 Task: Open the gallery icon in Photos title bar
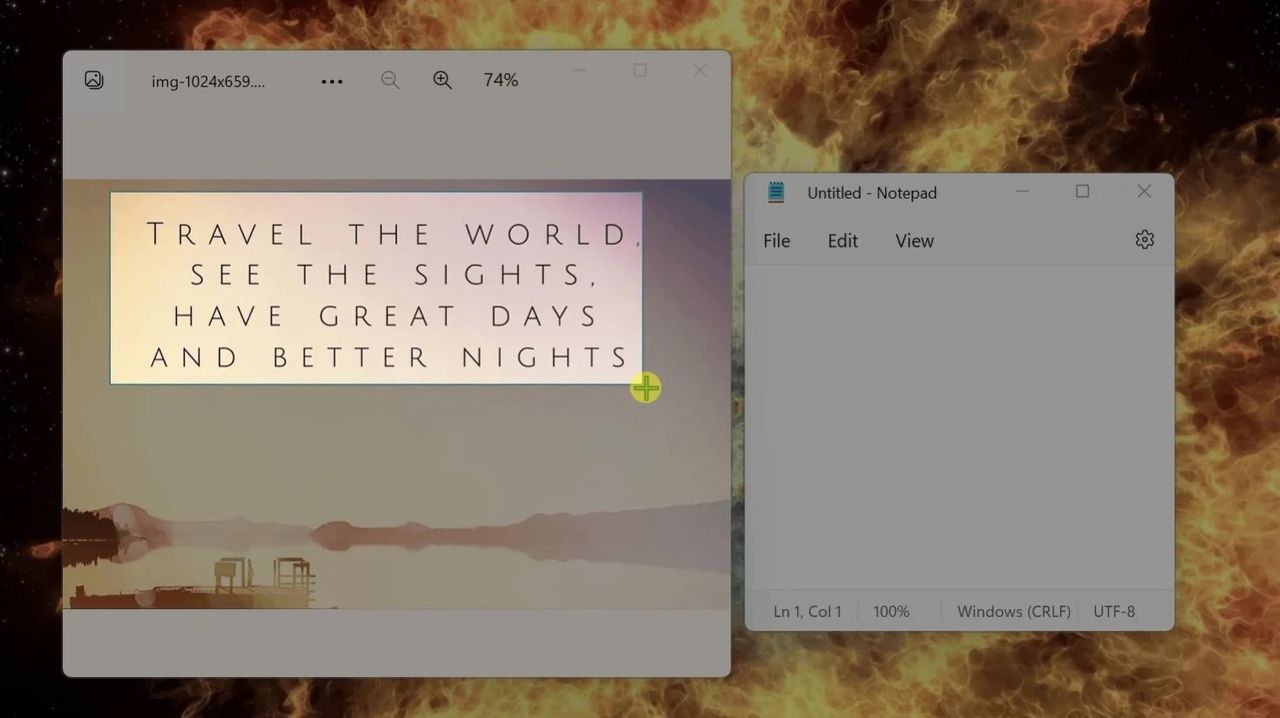click(93, 78)
